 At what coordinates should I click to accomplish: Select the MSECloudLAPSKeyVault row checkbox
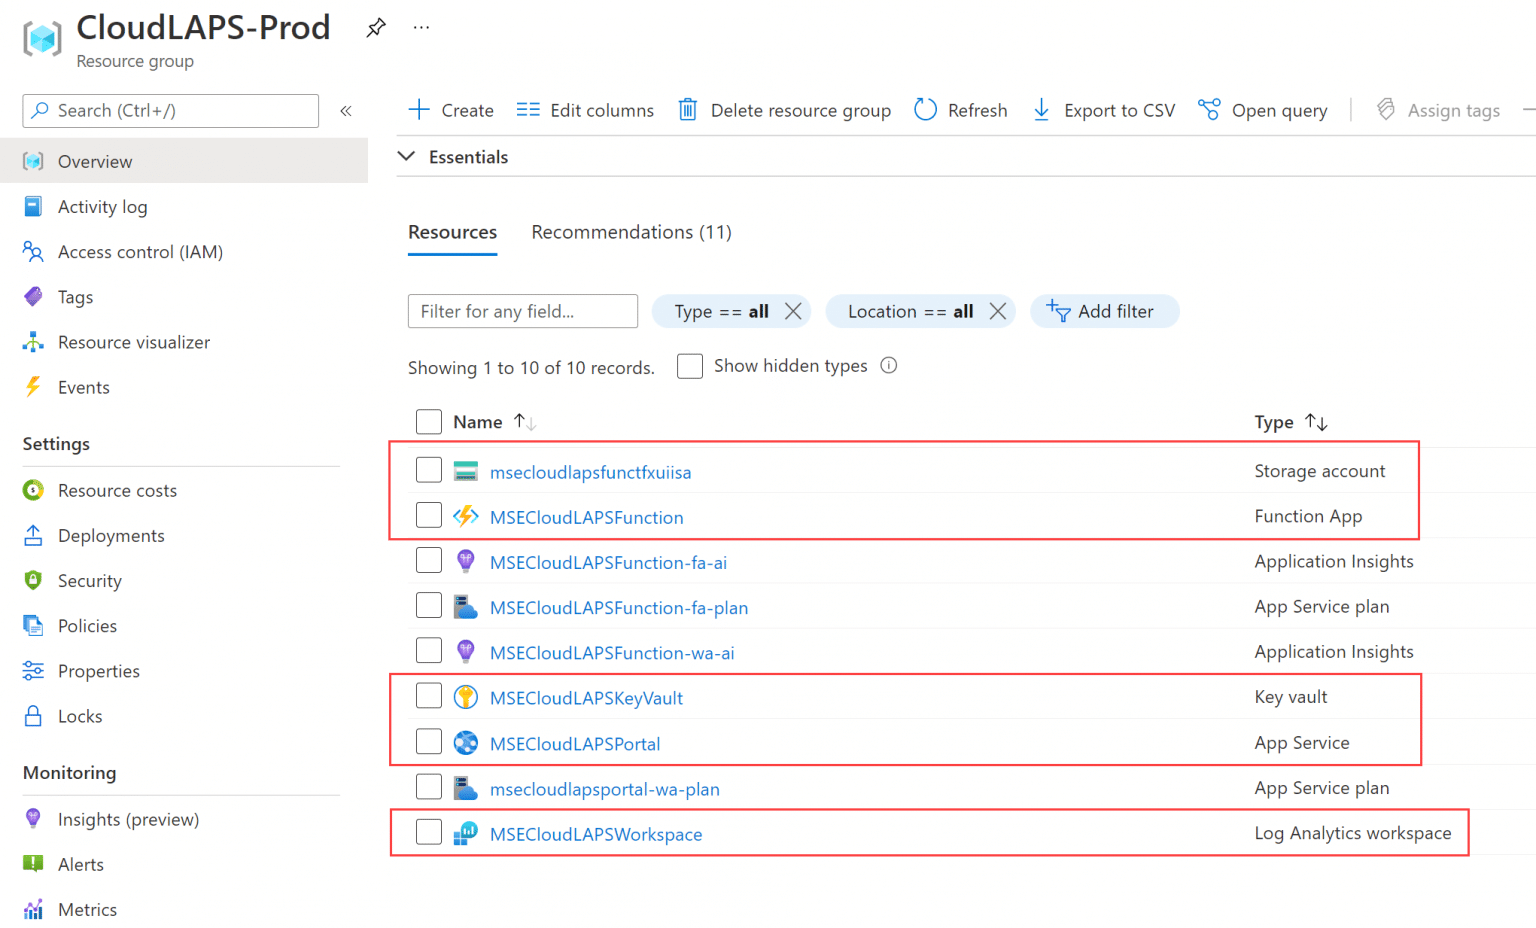(428, 695)
